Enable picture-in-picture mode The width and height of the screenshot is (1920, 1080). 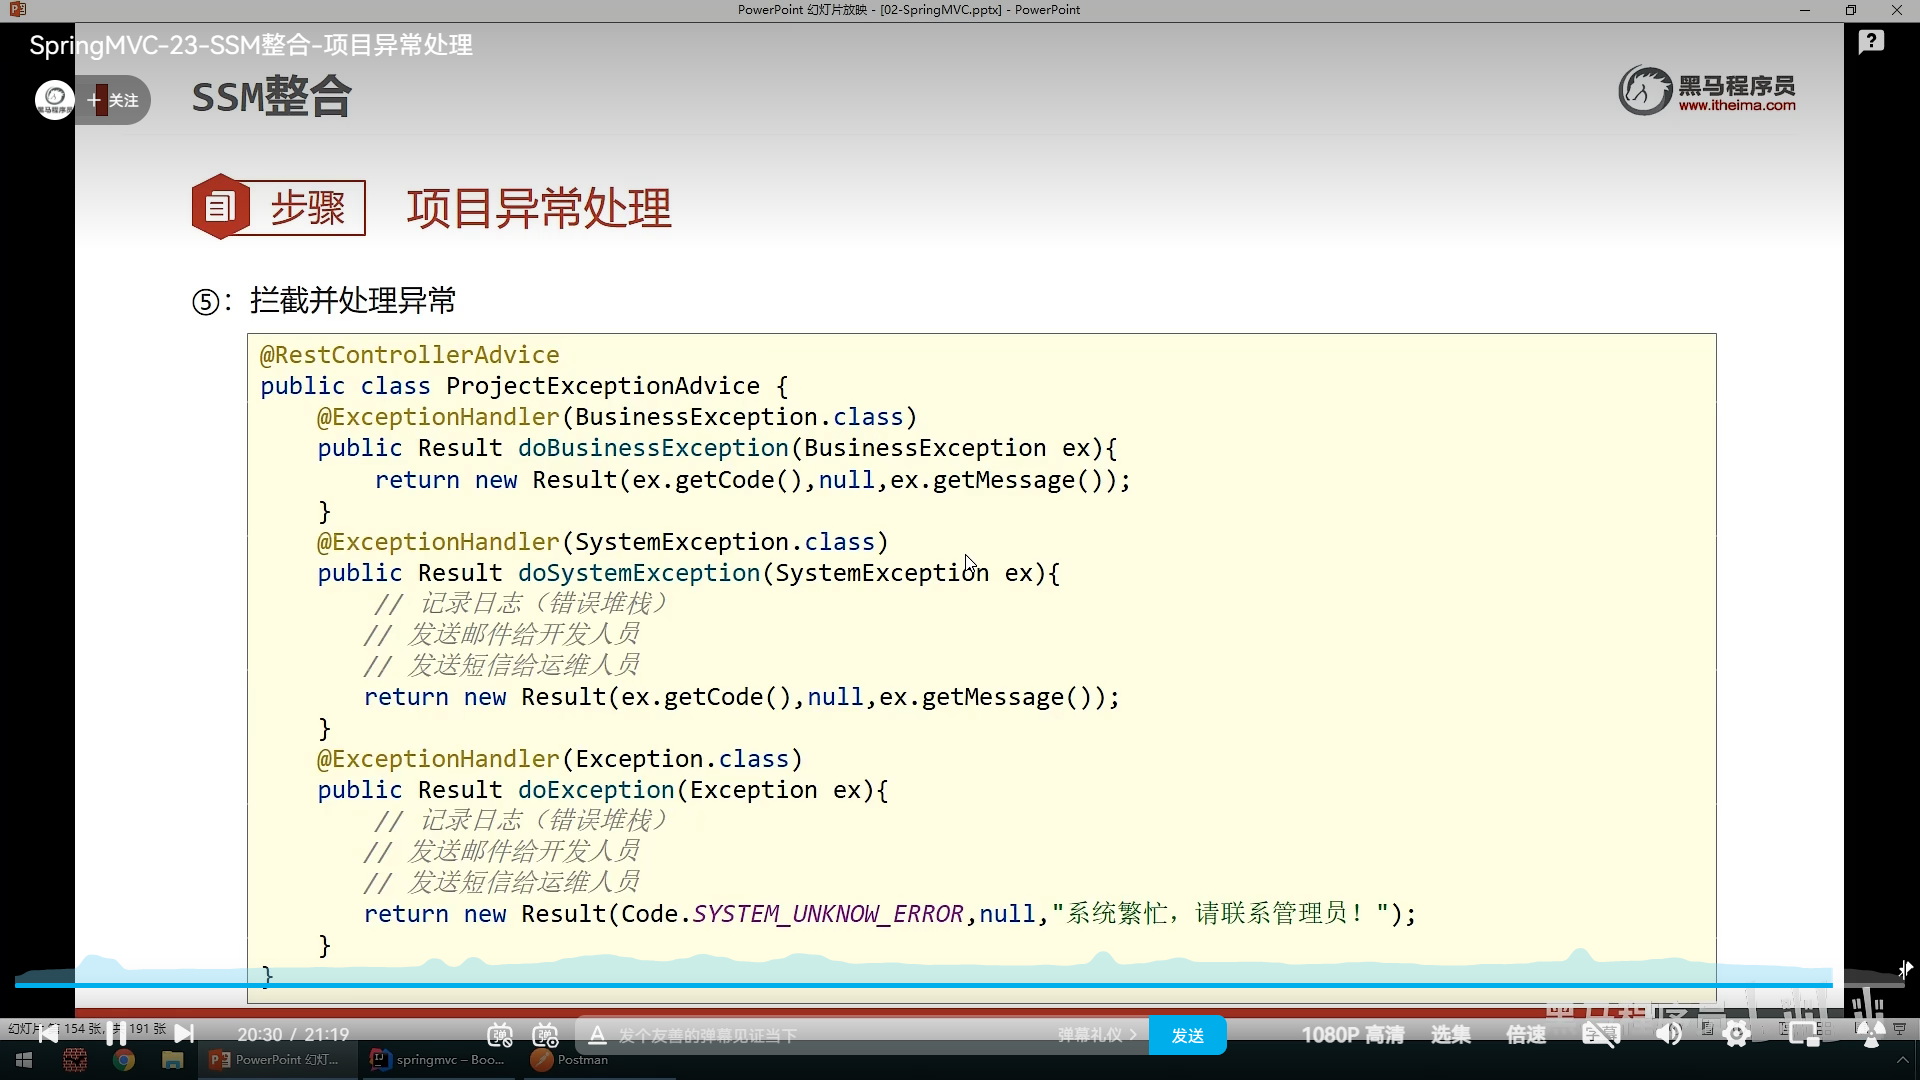click(x=1804, y=1035)
